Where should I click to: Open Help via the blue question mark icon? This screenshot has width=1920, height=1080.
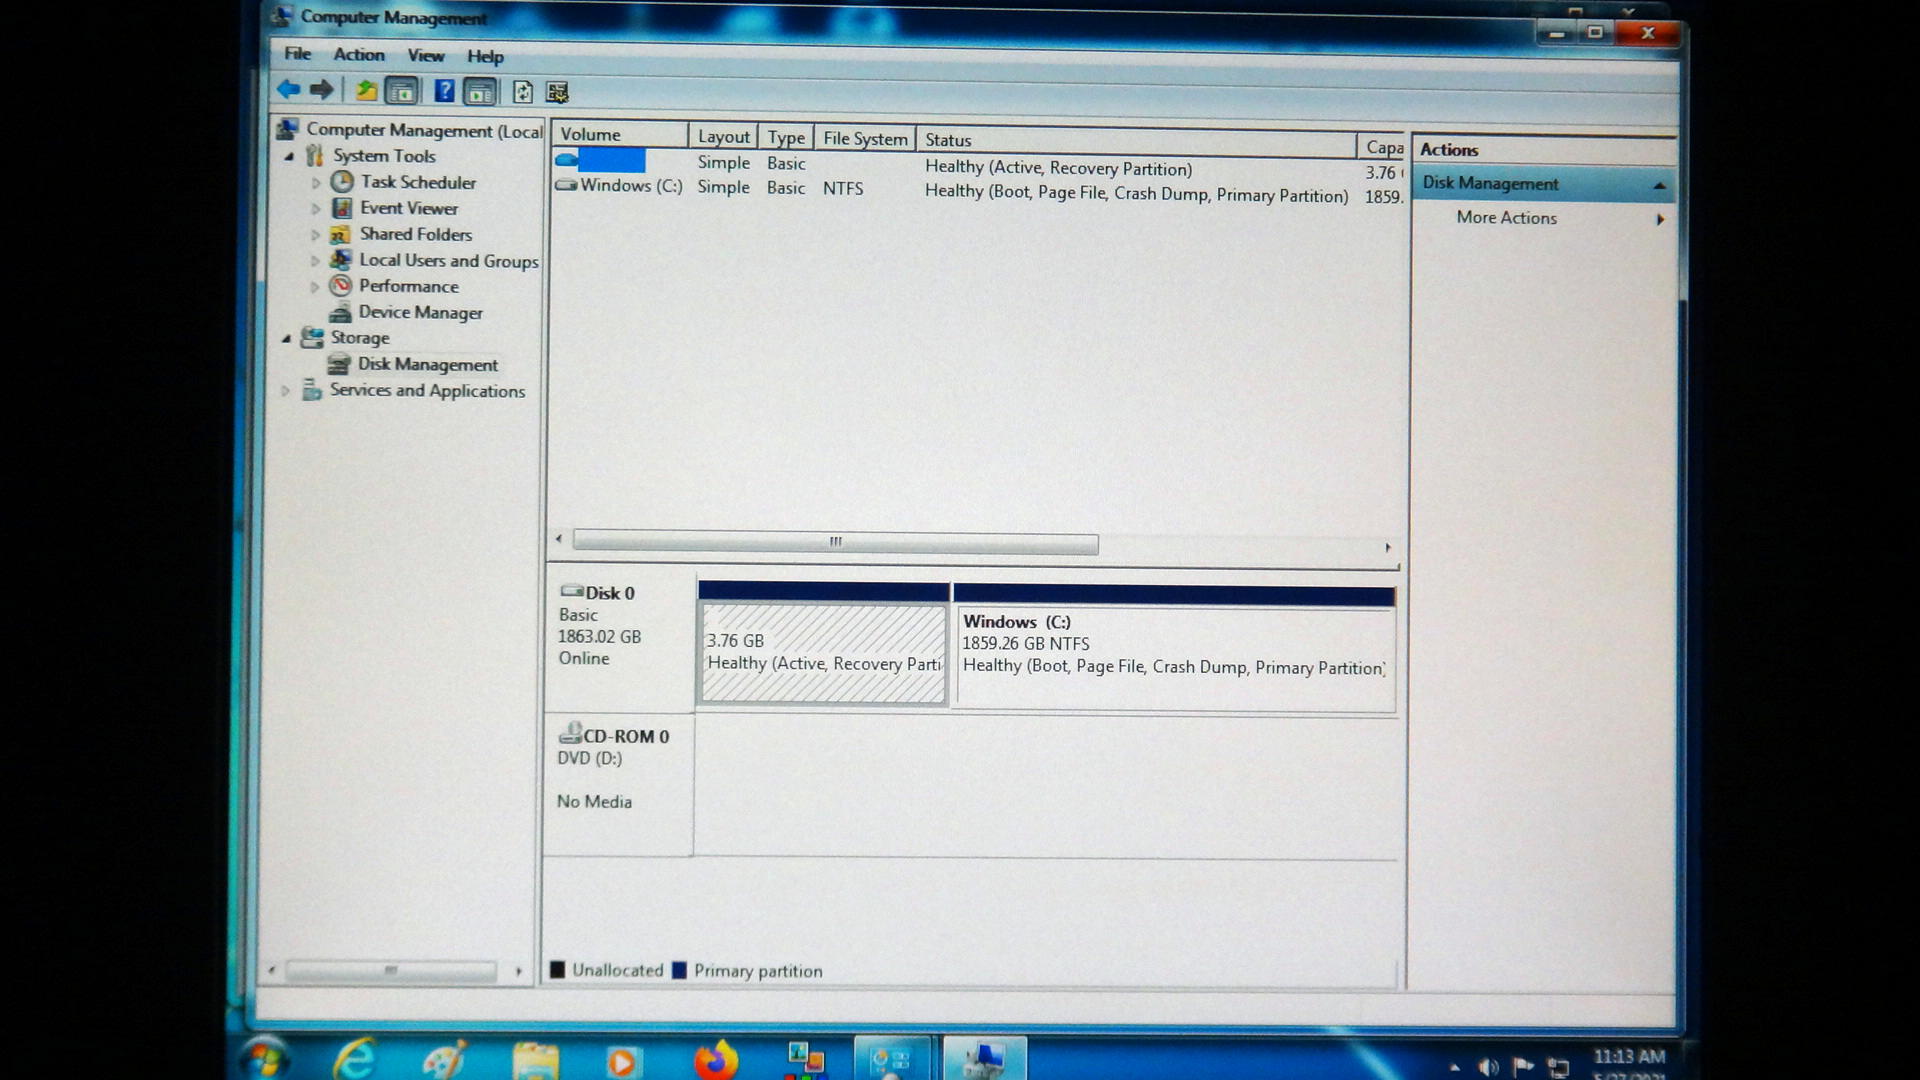(x=445, y=92)
